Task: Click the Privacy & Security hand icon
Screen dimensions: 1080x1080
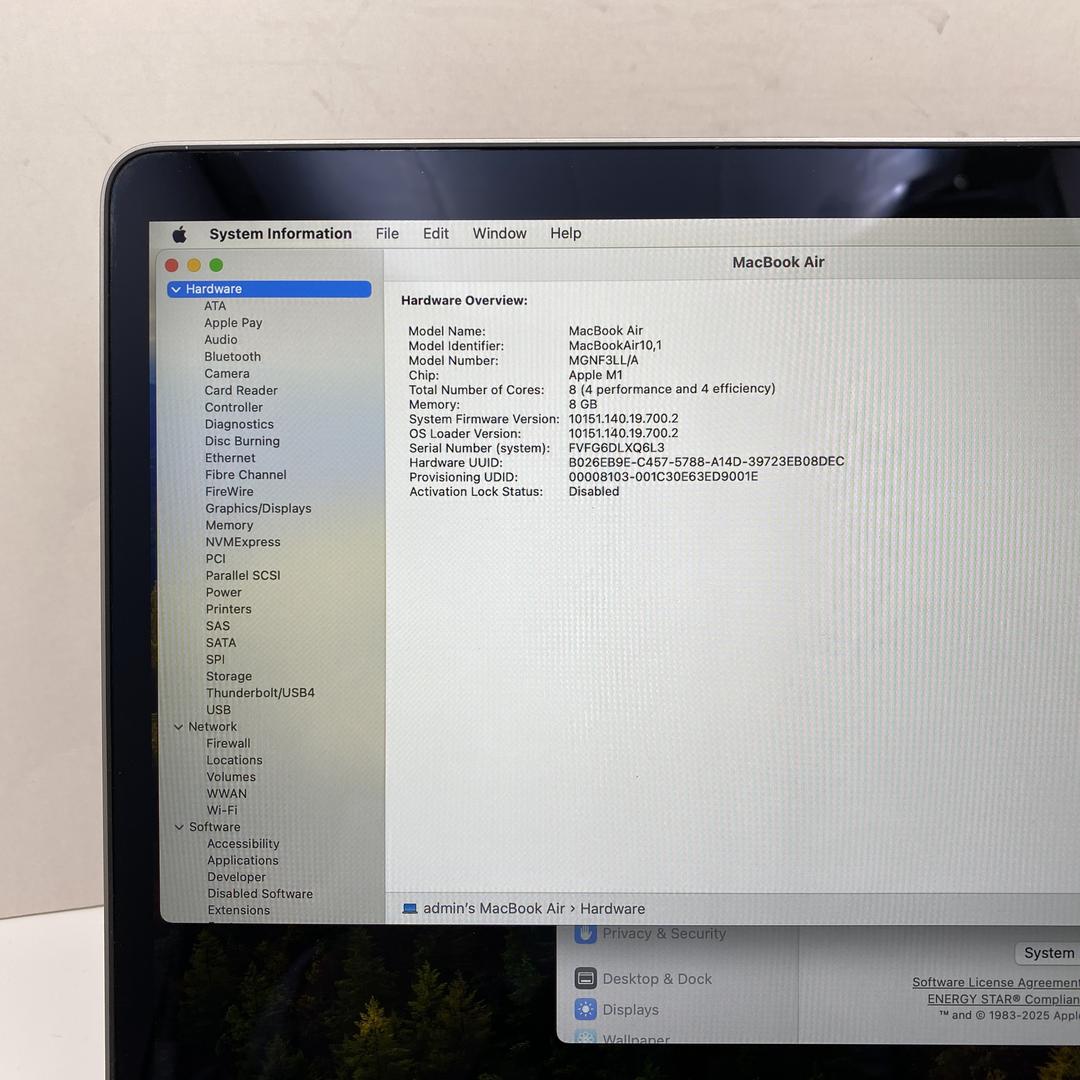Action: click(x=586, y=934)
